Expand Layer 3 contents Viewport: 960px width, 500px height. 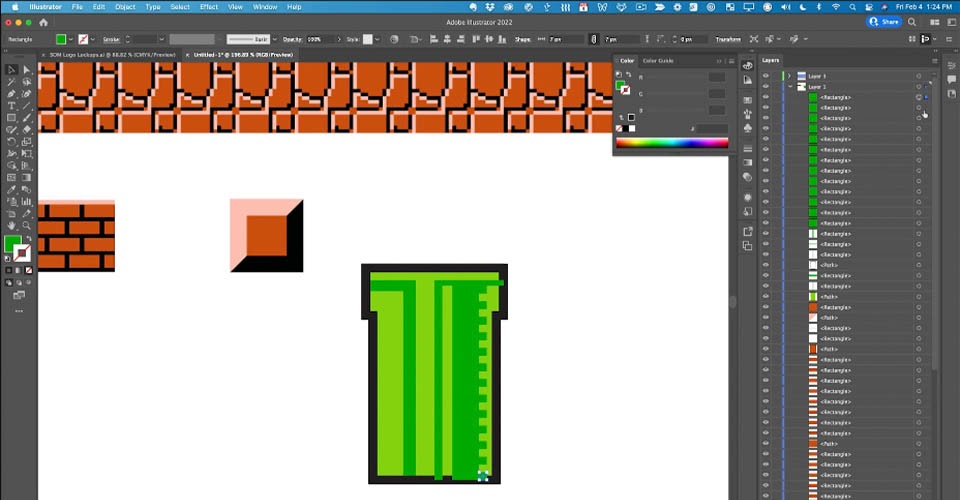789,76
